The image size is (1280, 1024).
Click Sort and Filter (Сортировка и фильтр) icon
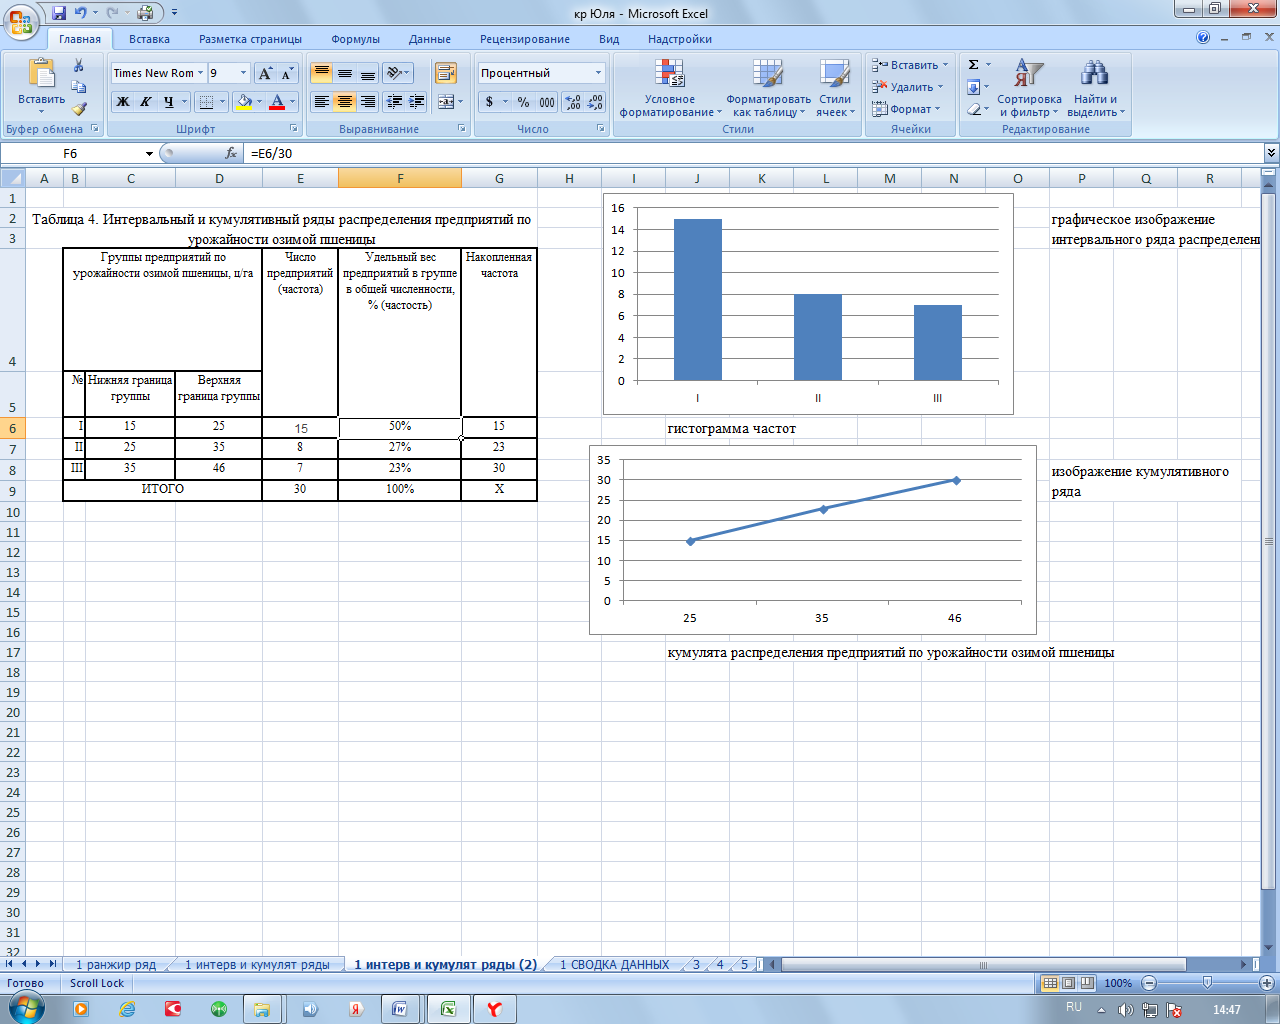(x=1029, y=74)
